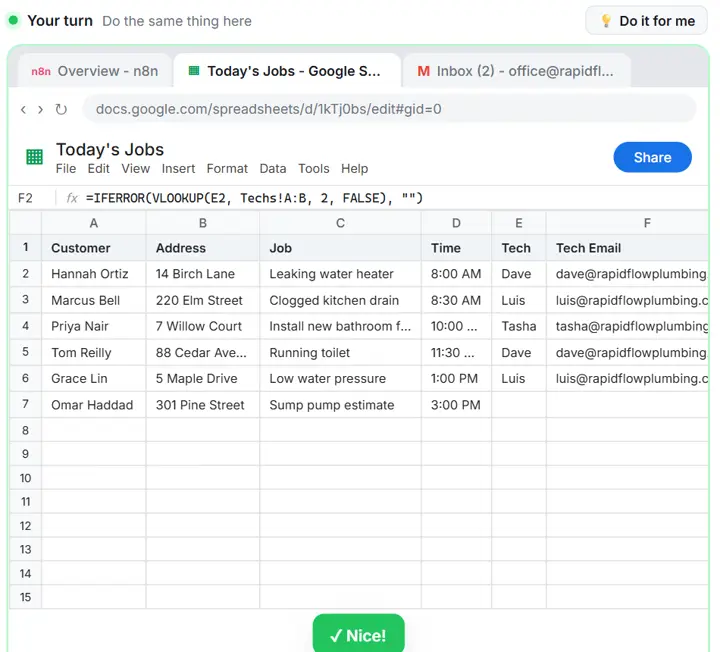
Task: Click the 1:00 PM time cell
Action: tap(456, 379)
